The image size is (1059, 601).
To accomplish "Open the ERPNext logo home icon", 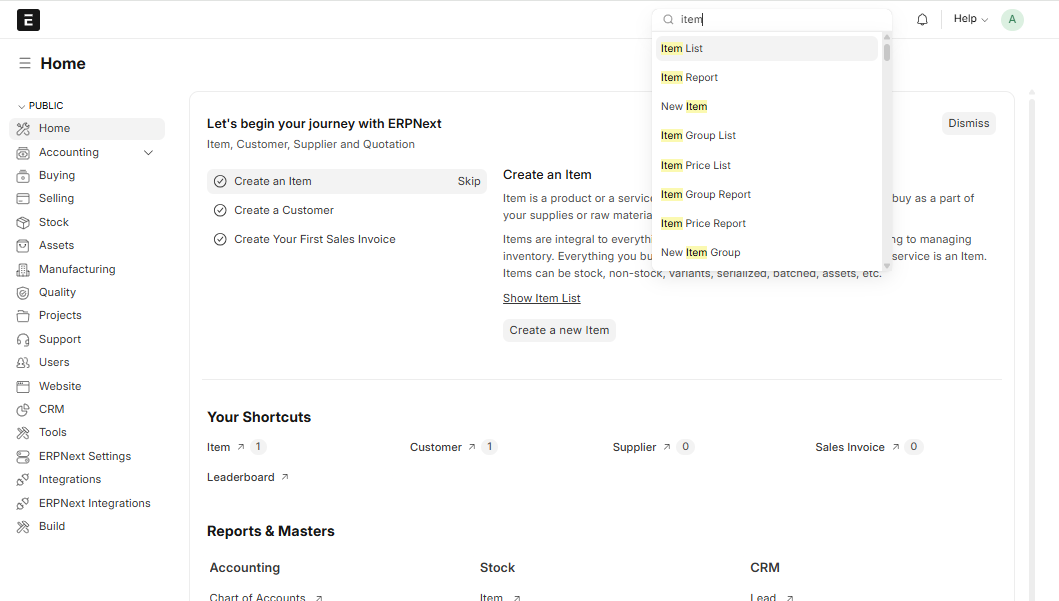I will click(x=28, y=20).
